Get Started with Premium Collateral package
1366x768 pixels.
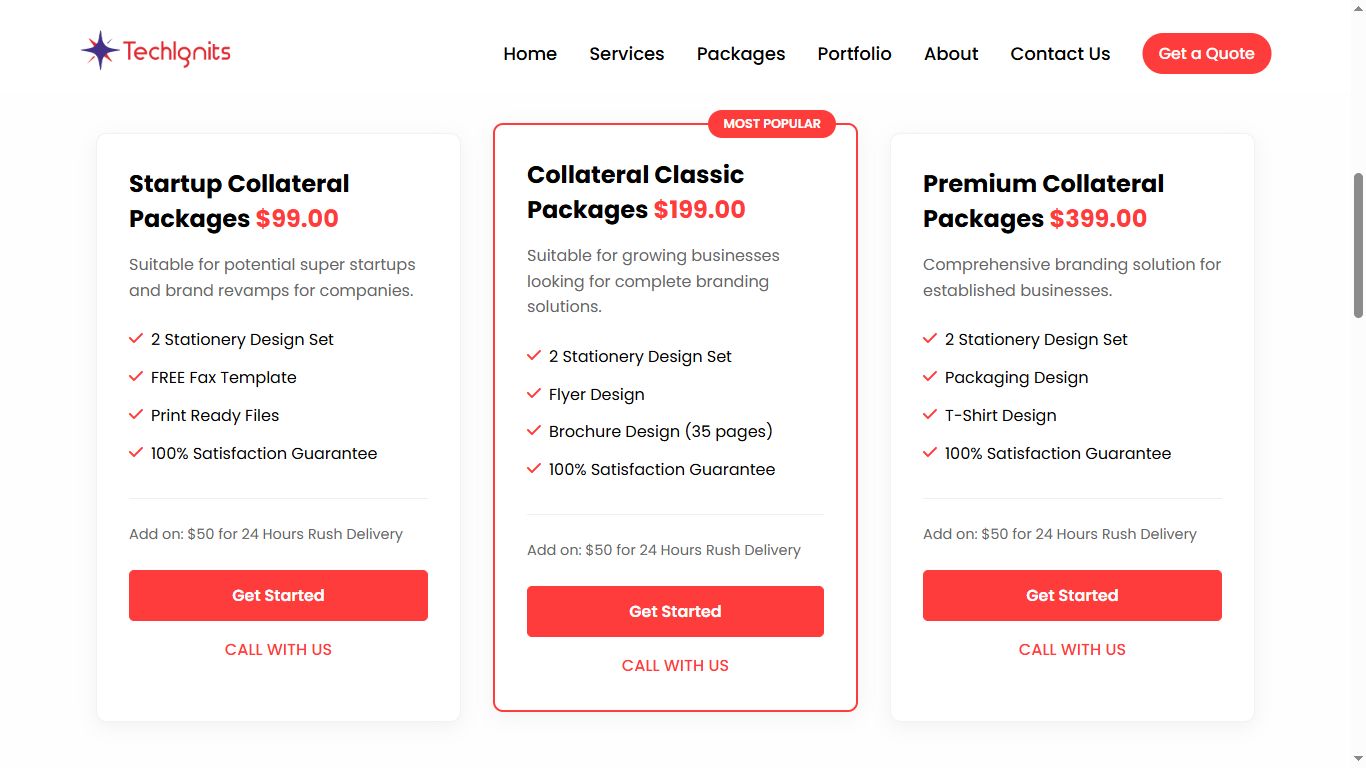click(x=1072, y=596)
